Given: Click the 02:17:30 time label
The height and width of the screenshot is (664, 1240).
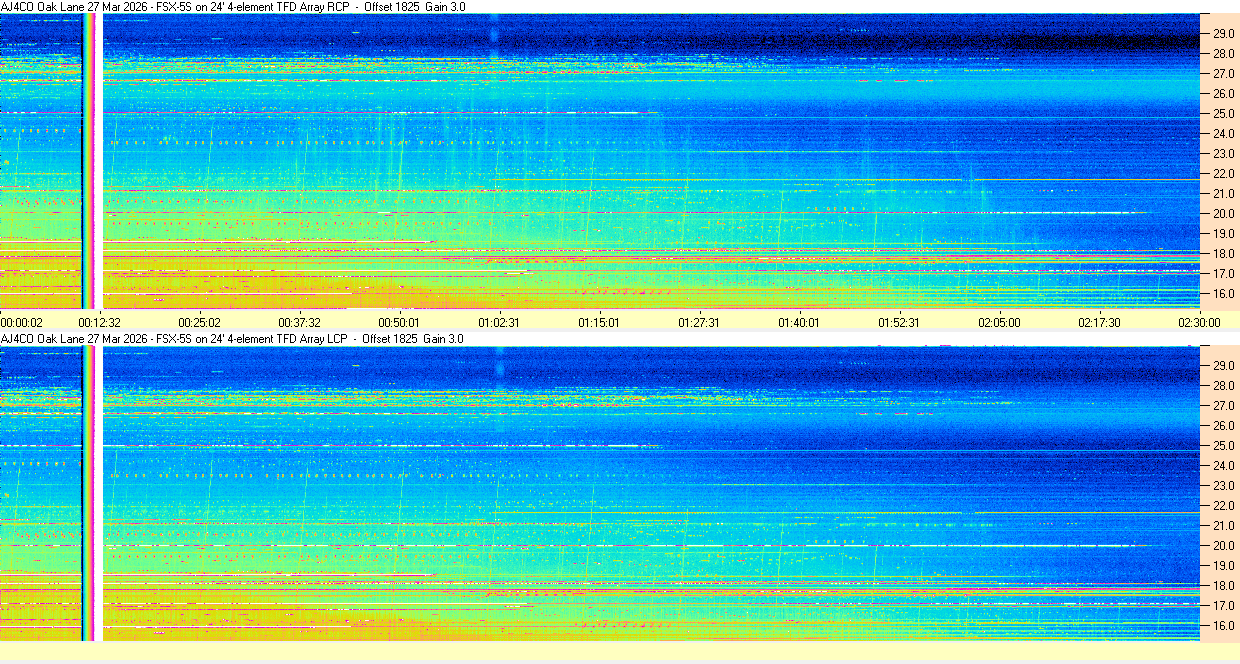Looking at the screenshot, I should click(1099, 322).
